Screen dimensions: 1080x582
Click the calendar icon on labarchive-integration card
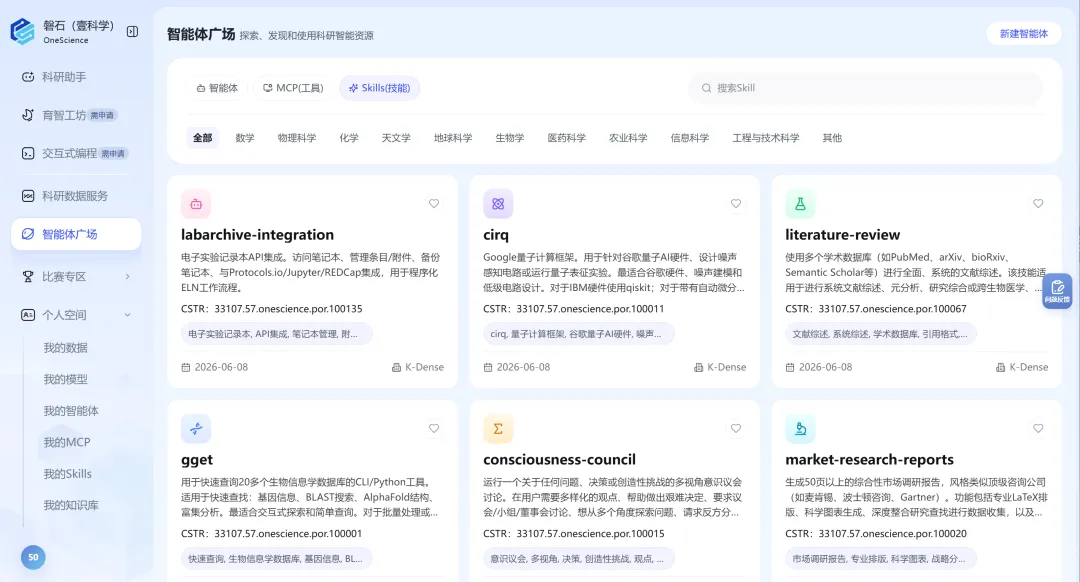tap(186, 368)
